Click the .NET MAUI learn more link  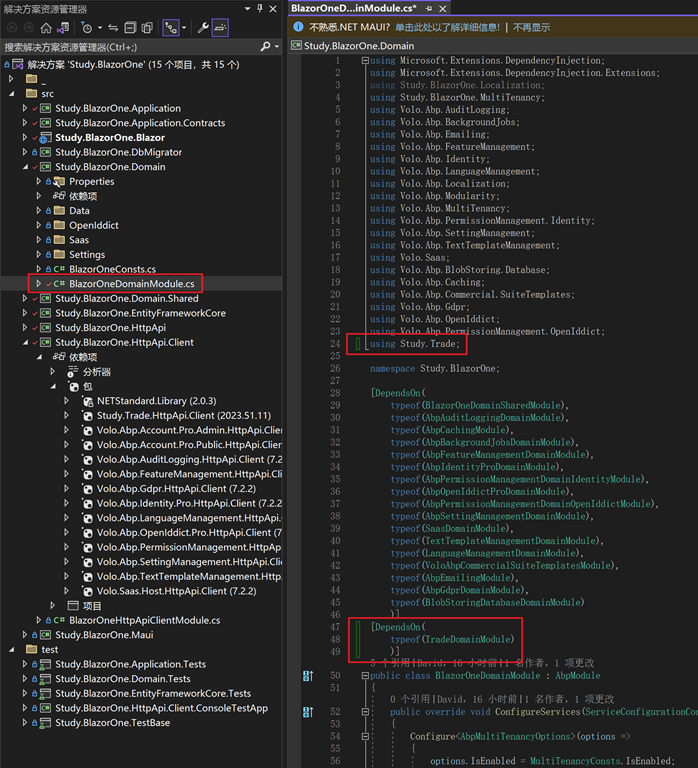tap(447, 27)
